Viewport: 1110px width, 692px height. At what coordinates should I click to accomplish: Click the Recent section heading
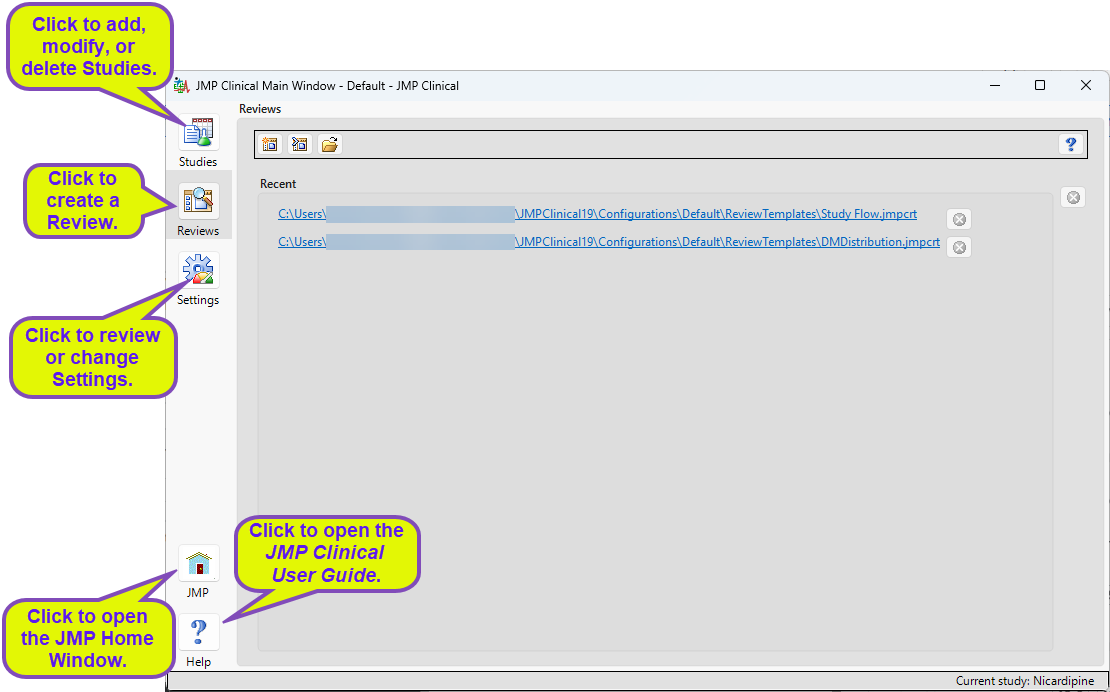(278, 184)
